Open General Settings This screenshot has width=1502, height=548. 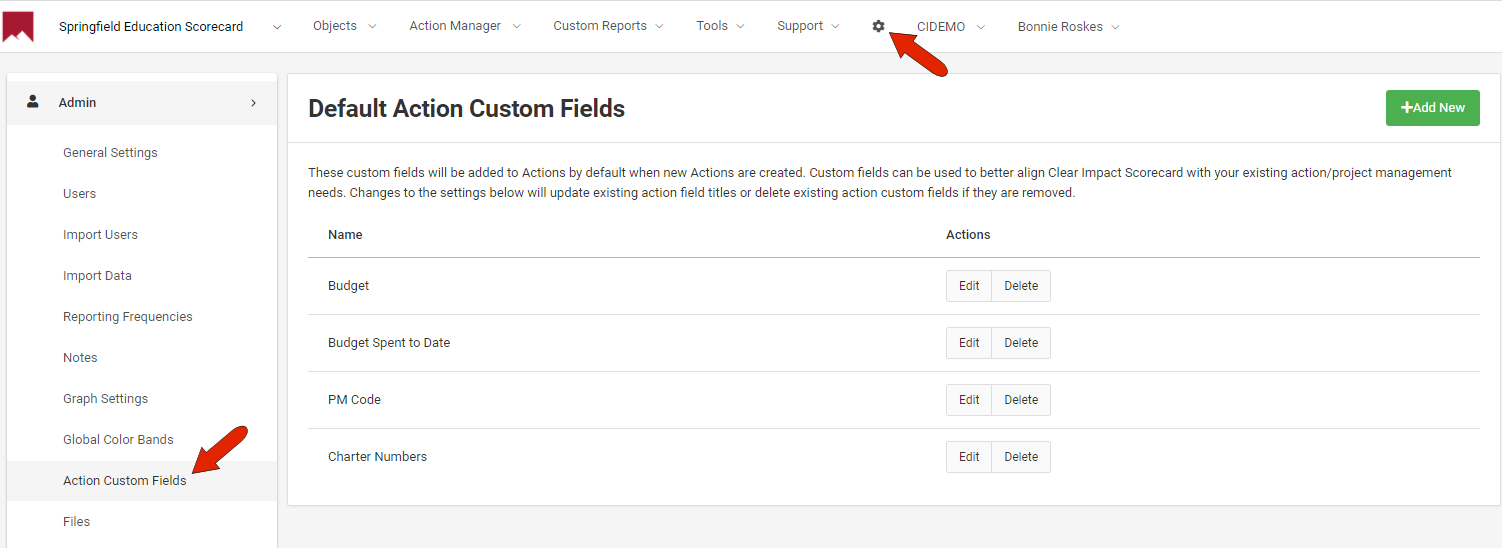(110, 153)
